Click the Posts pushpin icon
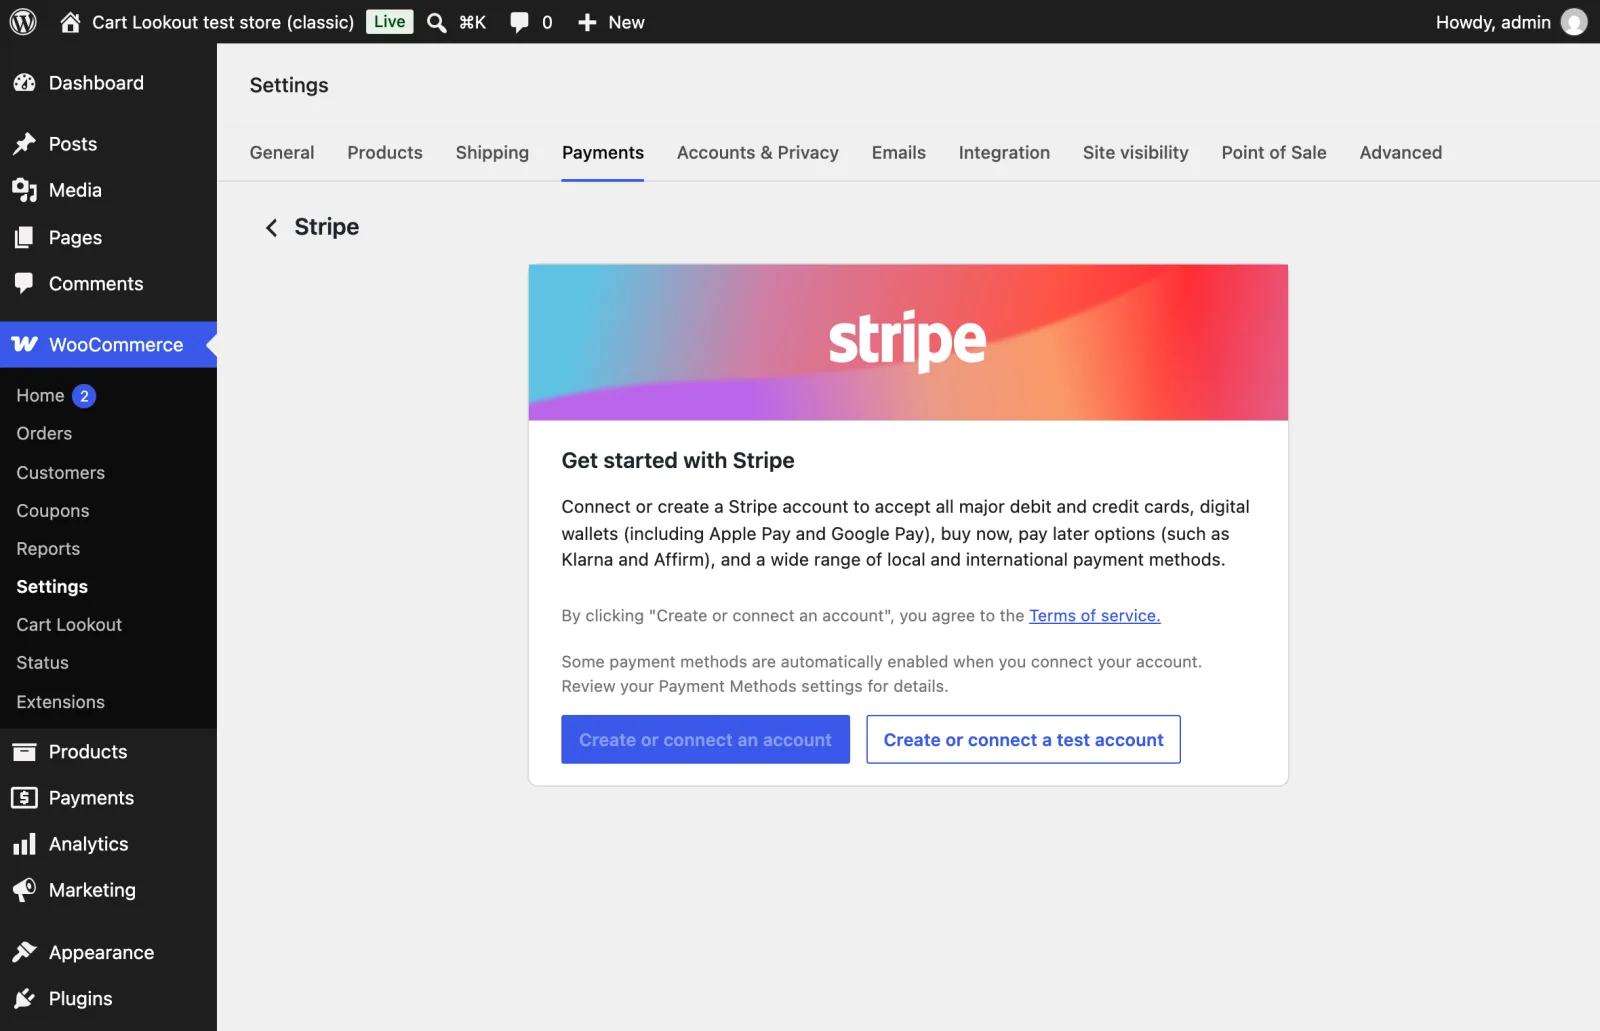This screenshot has width=1600, height=1031. point(24,144)
